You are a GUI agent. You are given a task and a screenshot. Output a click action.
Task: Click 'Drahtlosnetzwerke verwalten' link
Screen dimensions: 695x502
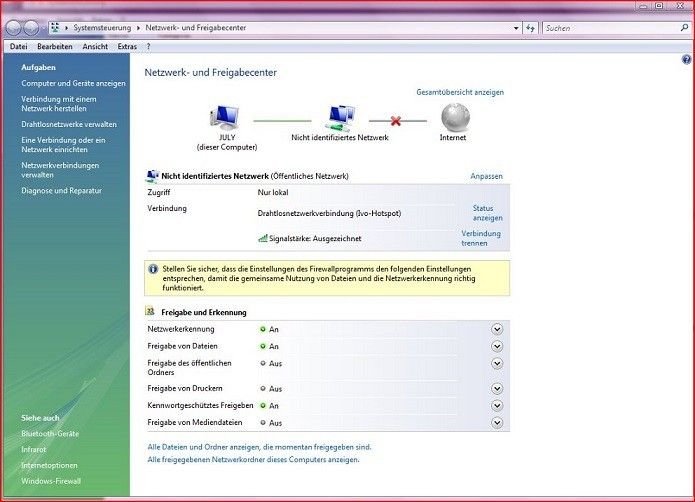point(69,125)
